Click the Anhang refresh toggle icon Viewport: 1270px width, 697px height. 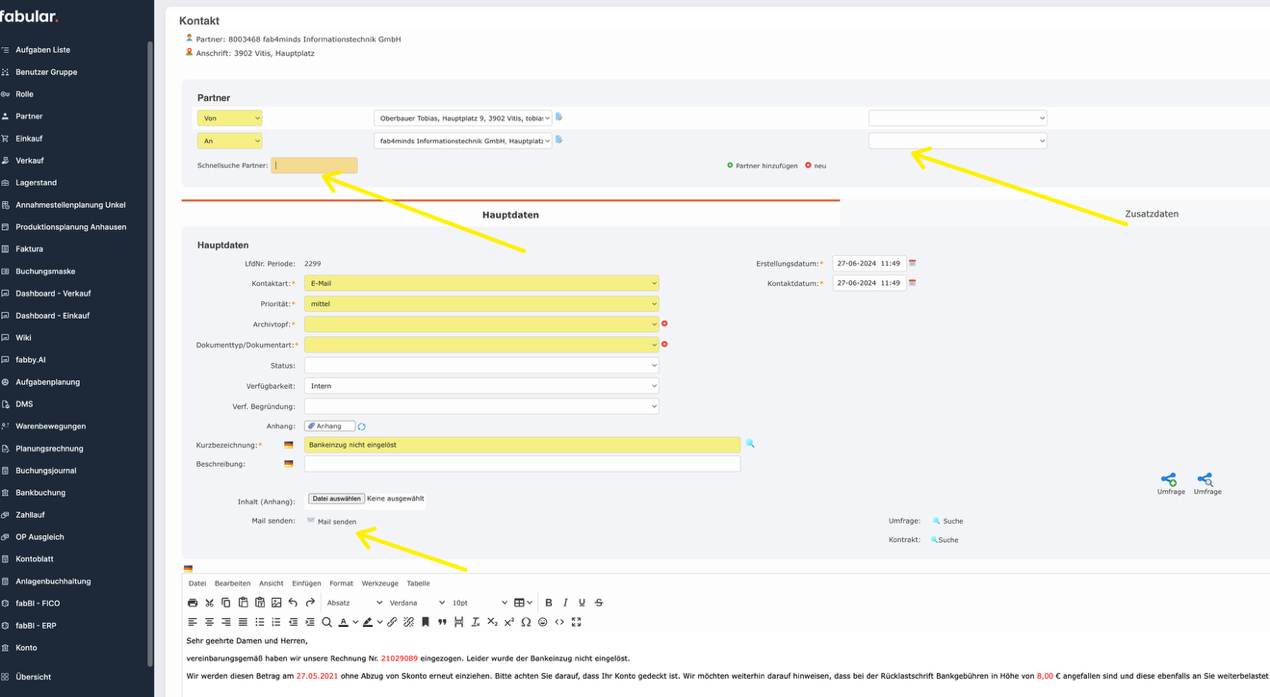tap(360, 426)
